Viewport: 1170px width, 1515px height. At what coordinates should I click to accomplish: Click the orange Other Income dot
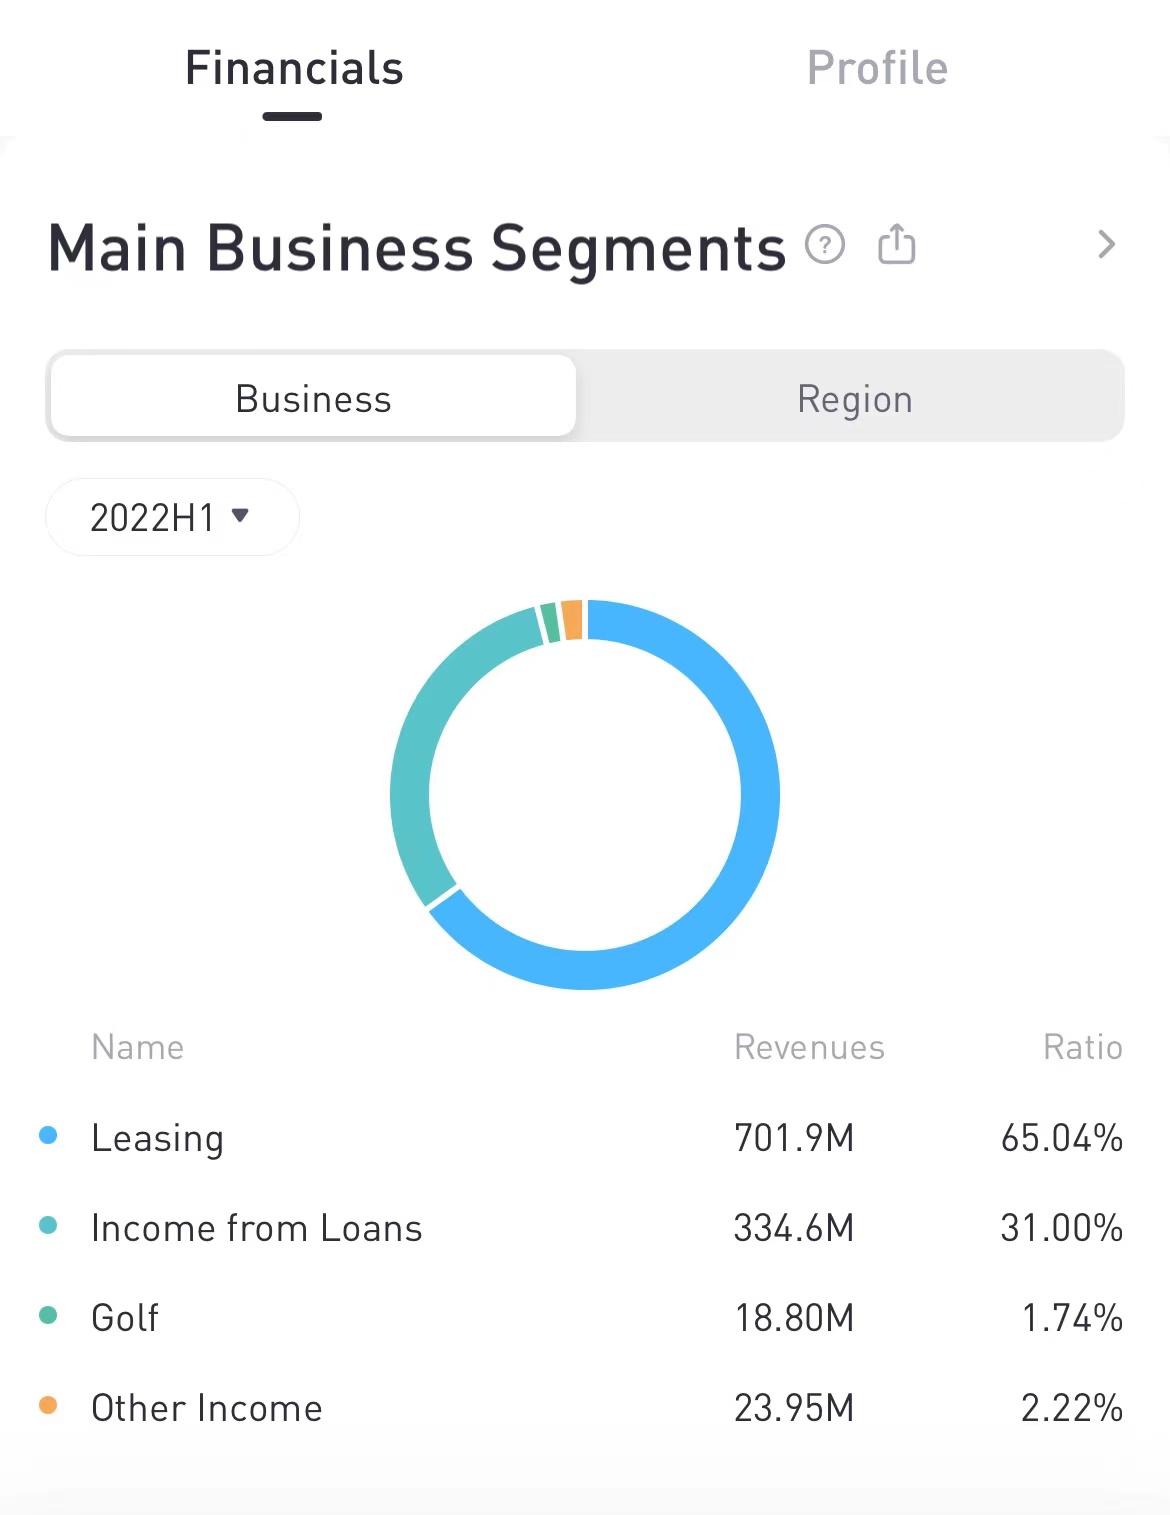point(48,1405)
